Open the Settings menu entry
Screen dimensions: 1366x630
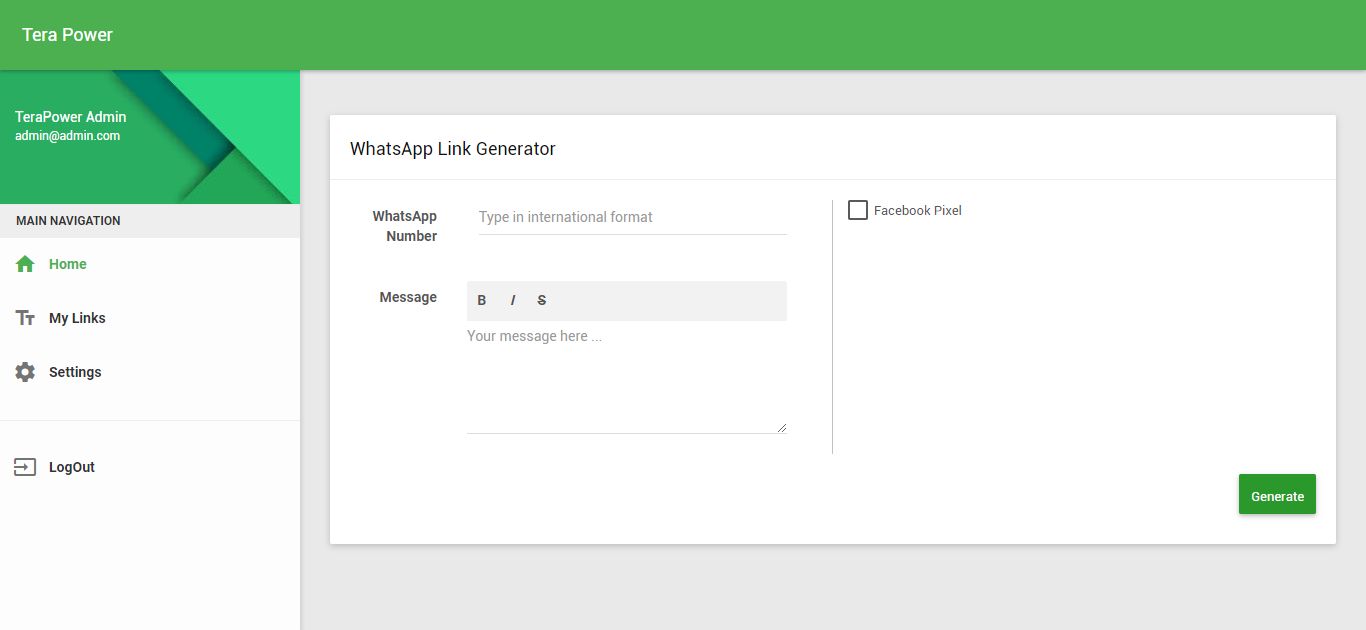[x=75, y=372]
